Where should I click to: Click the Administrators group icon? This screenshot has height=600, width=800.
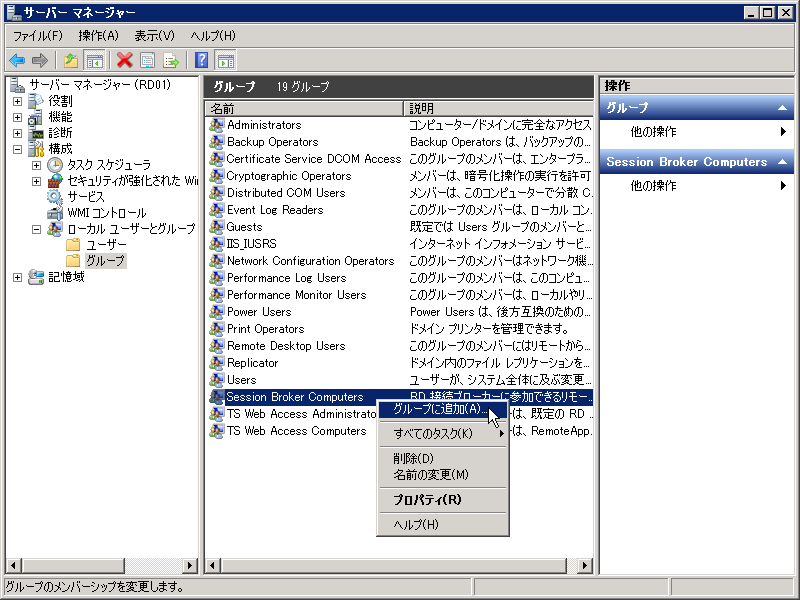click(216, 125)
